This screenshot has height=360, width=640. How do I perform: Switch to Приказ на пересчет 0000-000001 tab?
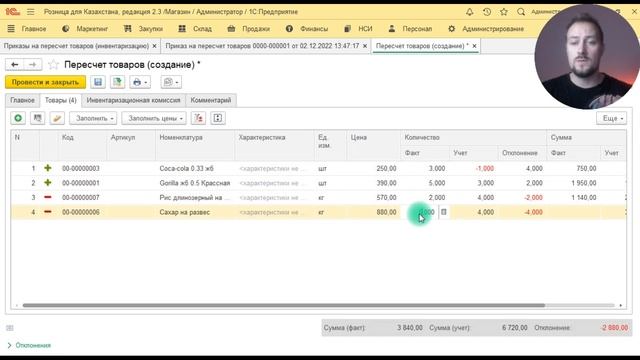tap(262, 46)
